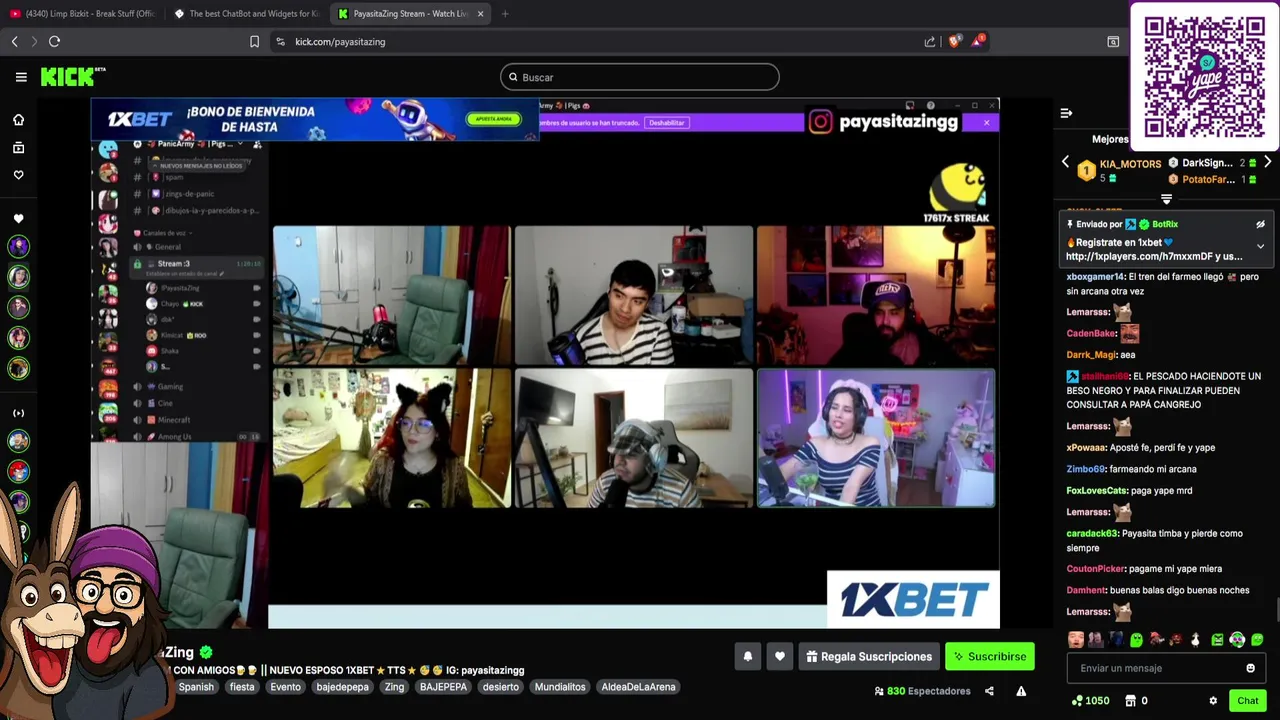Collapse the chat panel icon
1280x720 pixels.
pos(1066,113)
